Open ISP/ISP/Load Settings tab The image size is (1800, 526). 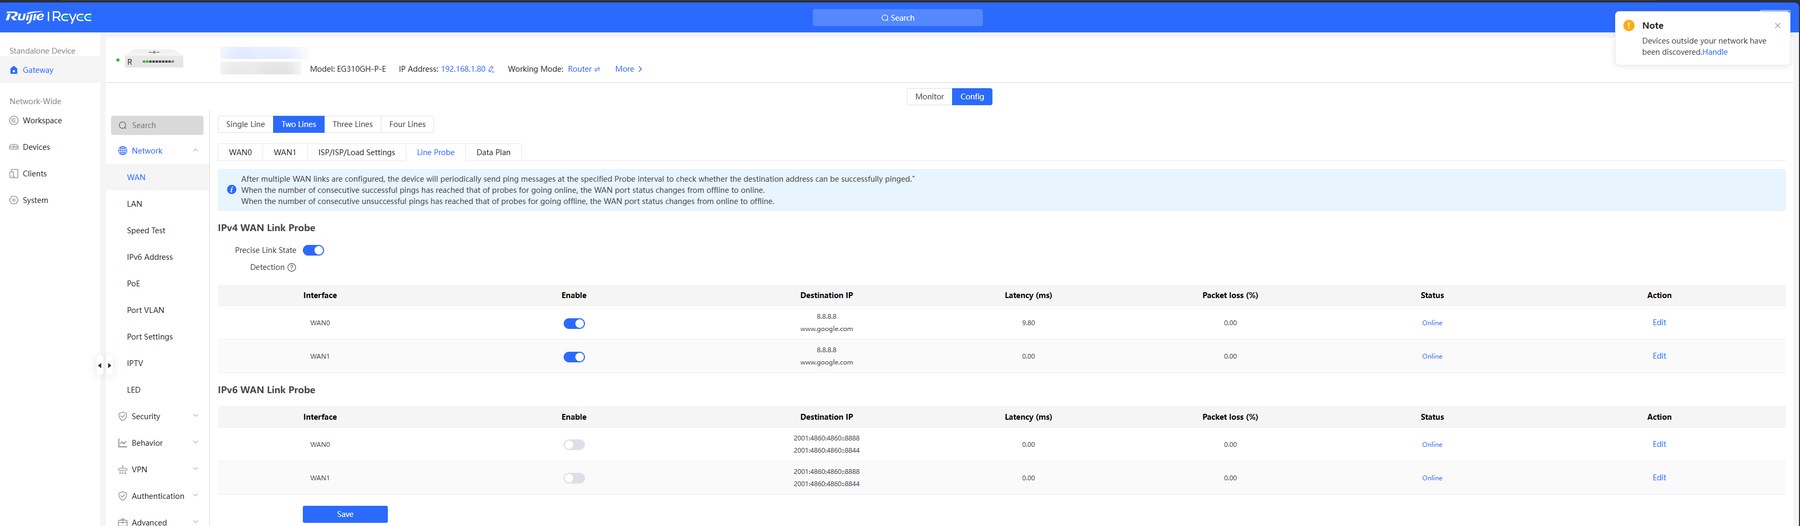(x=356, y=152)
